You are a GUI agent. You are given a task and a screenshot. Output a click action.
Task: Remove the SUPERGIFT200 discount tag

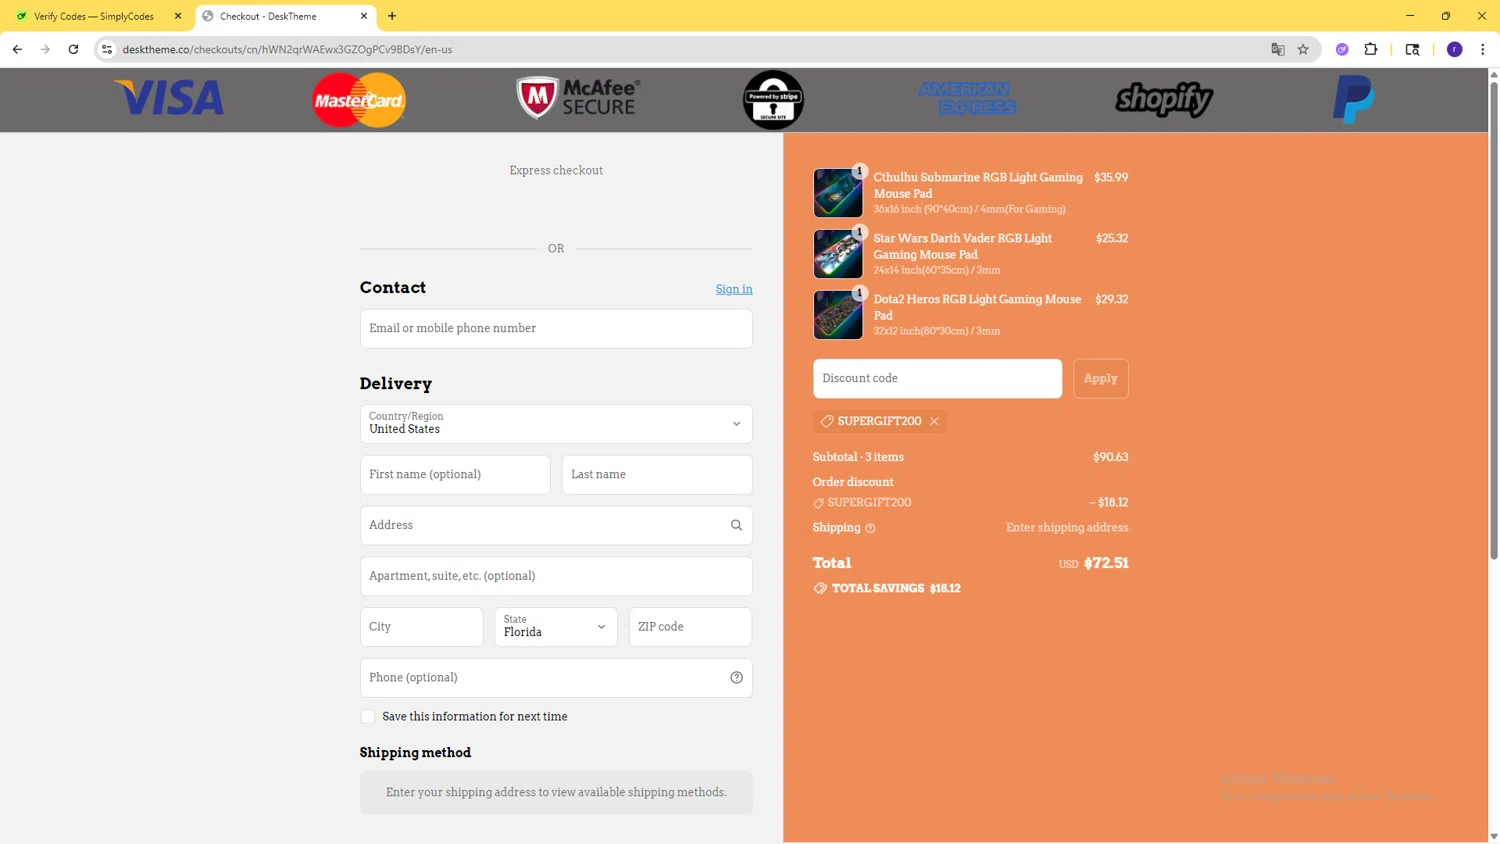click(x=934, y=421)
